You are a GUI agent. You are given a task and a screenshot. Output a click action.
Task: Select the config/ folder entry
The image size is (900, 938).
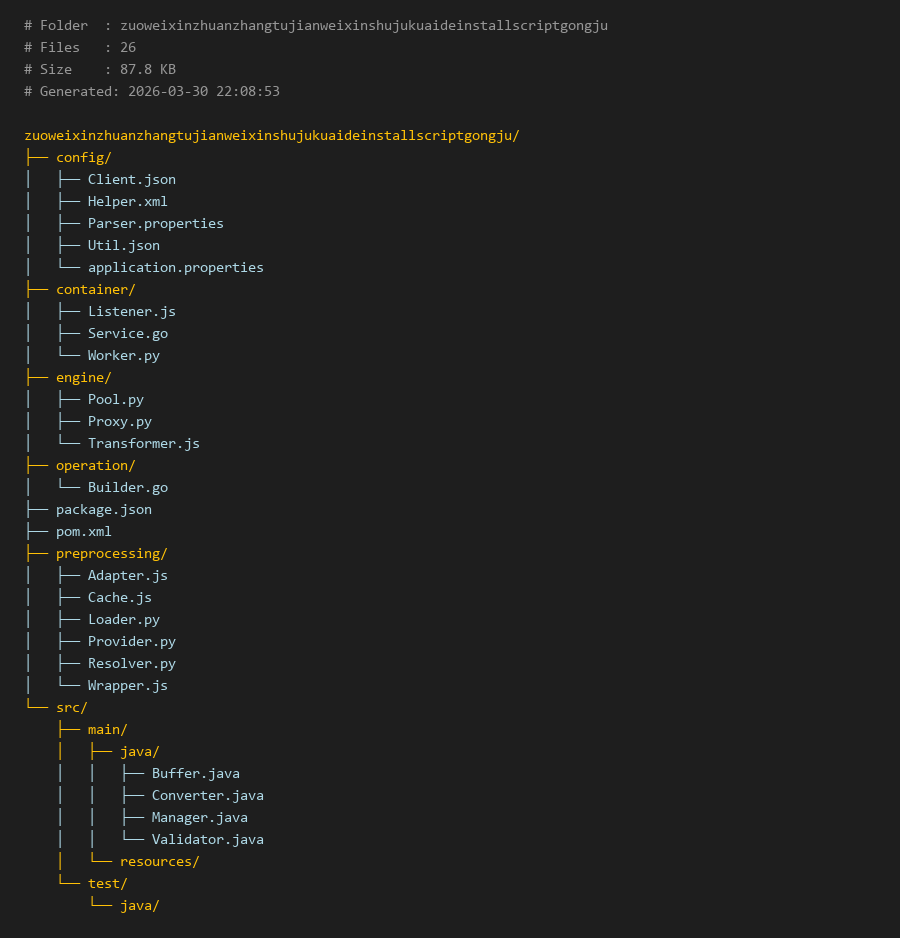click(83, 158)
